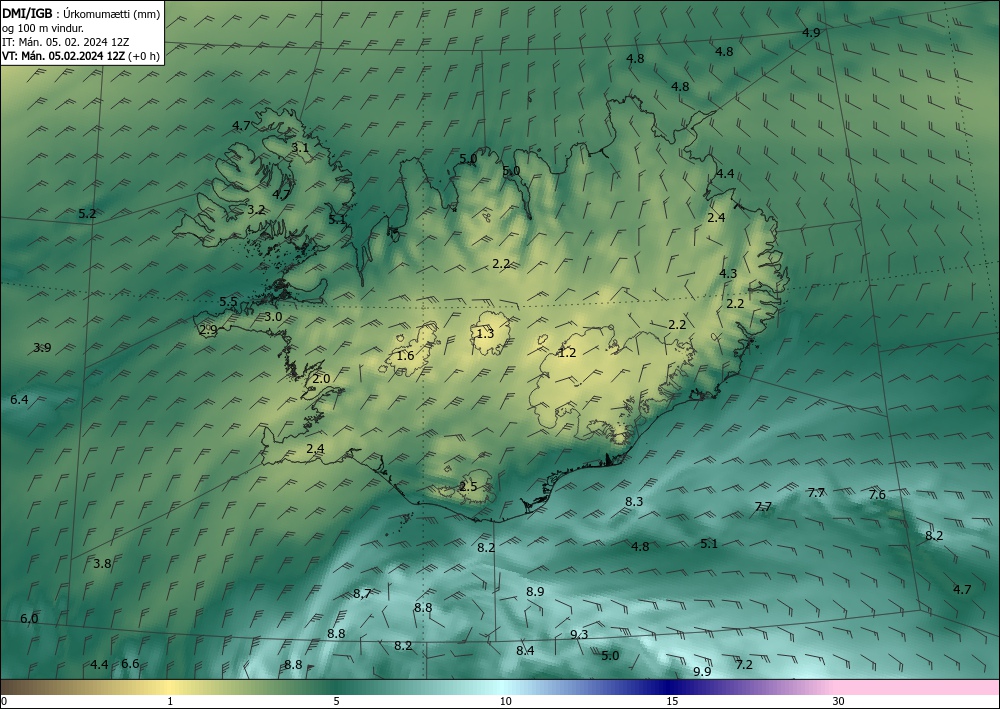Click the 6.0 value at the left edge
This screenshot has width=1000, height=709.
tap(29, 618)
